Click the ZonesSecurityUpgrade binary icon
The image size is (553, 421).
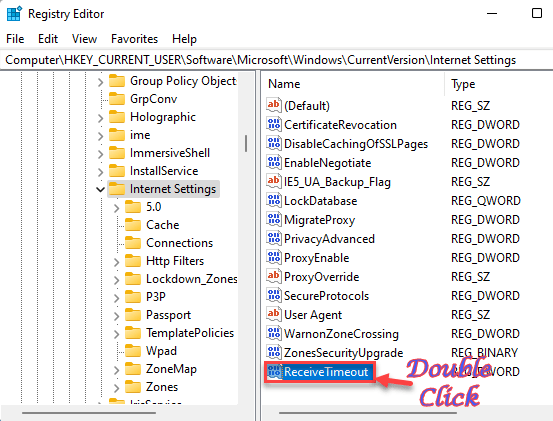[x=274, y=353]
